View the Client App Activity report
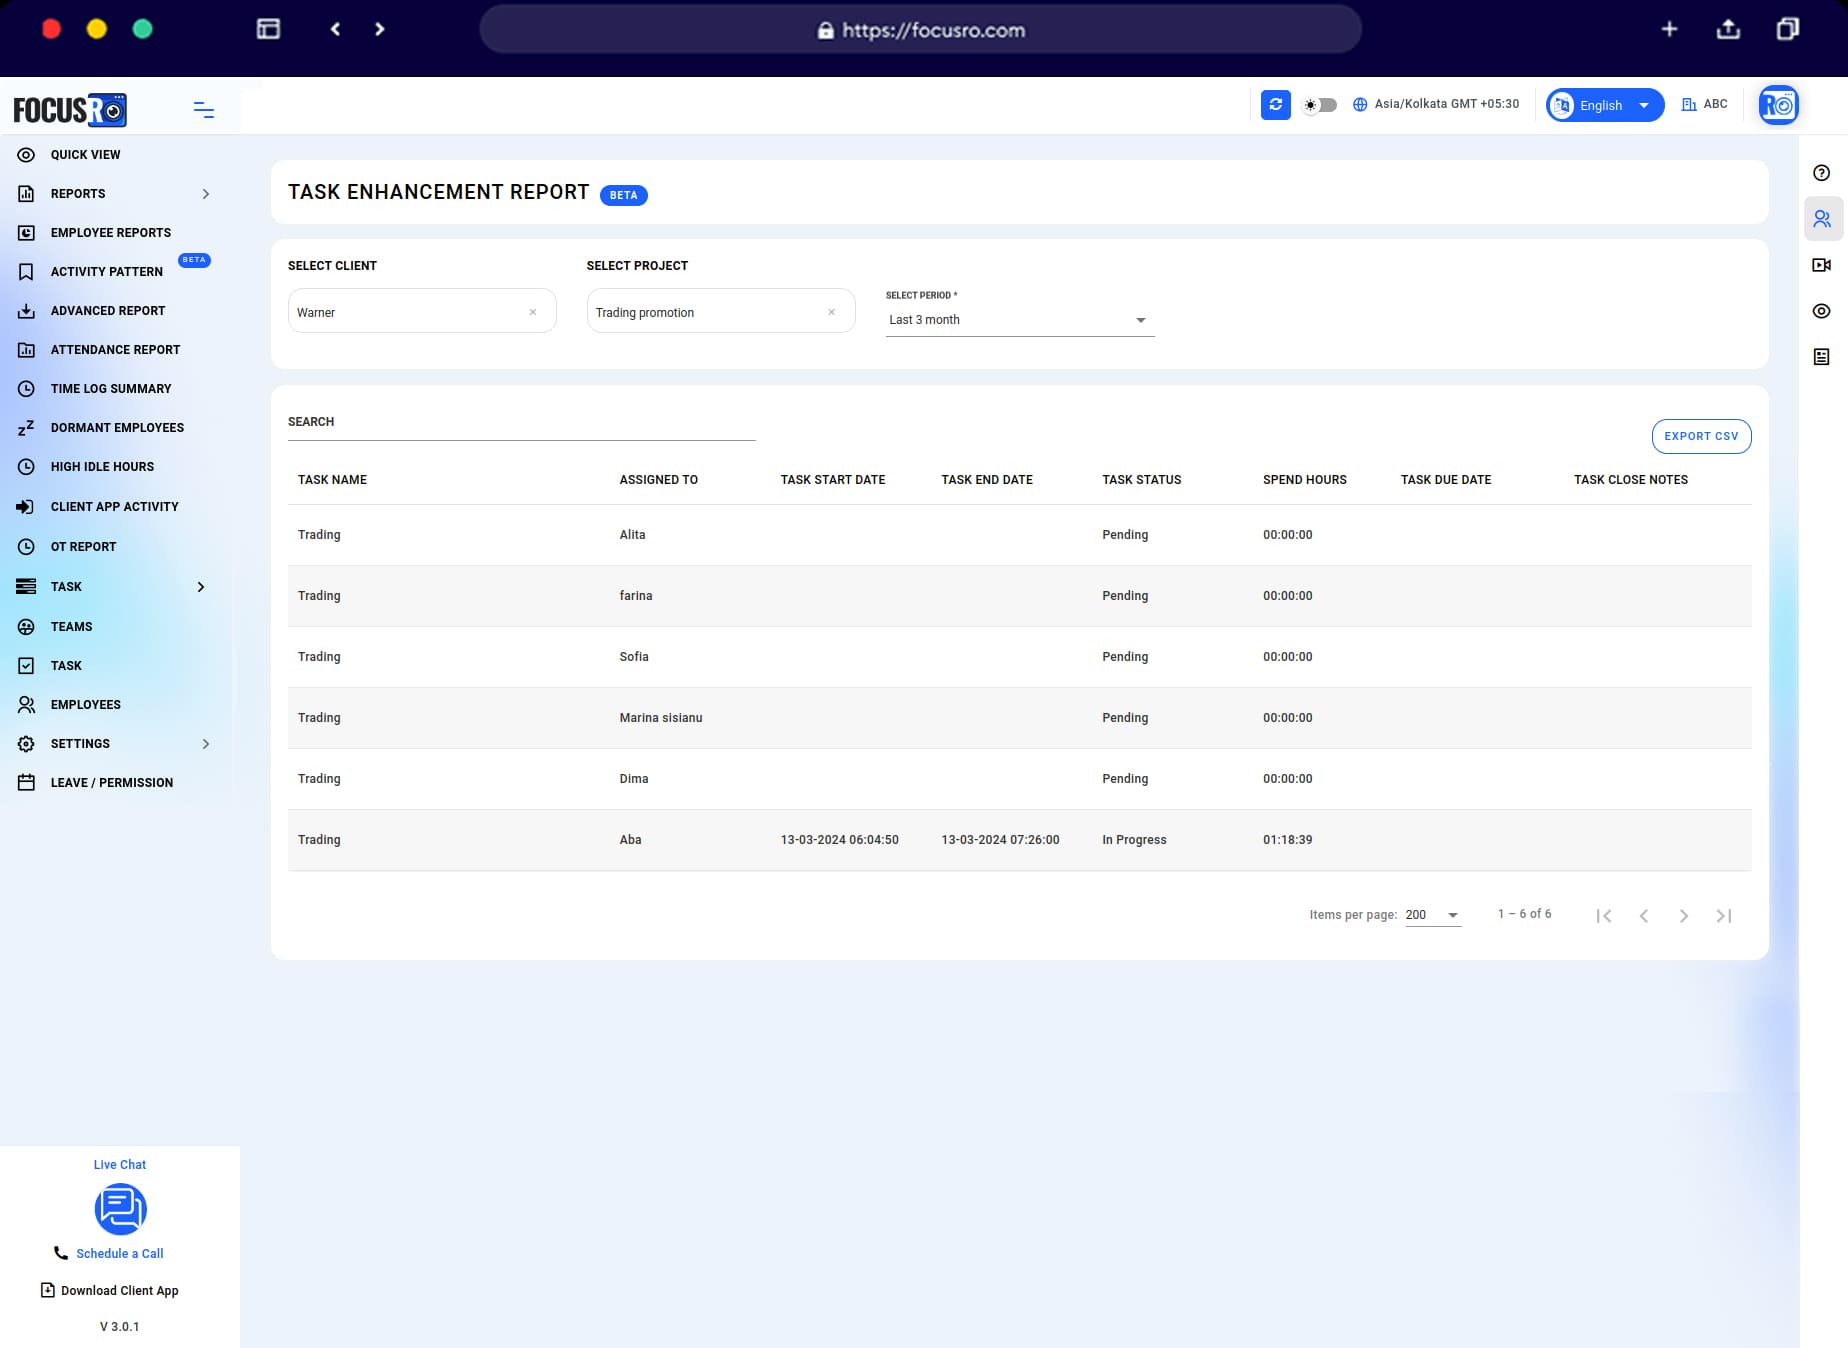Image resolution: width=1848 pixels, height=1348 pixels. click(114, 507)
